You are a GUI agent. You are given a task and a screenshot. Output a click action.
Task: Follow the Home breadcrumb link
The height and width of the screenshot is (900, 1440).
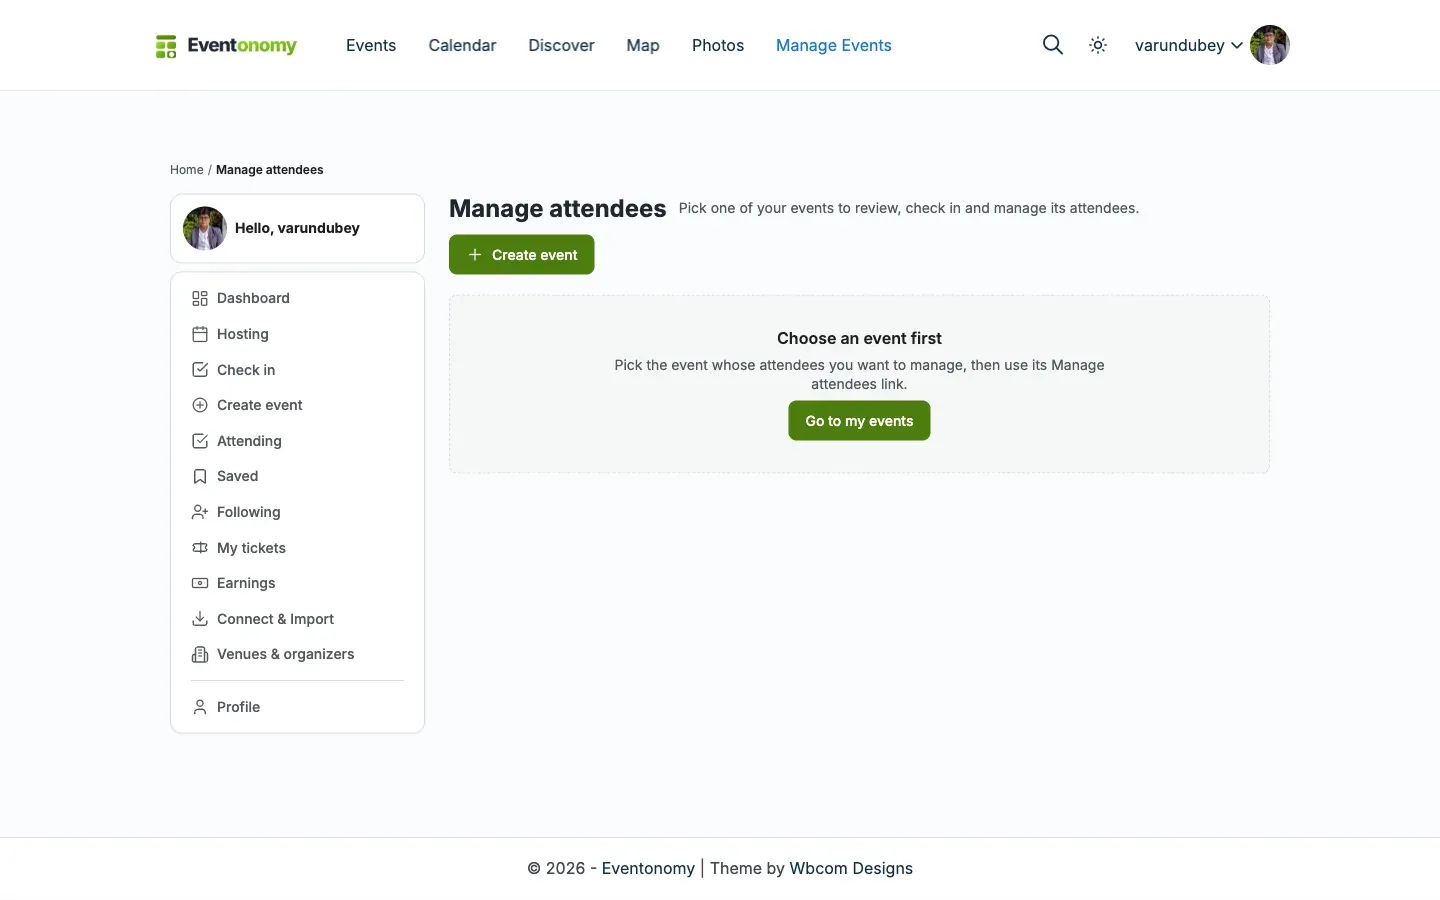(x=186, y=170)
